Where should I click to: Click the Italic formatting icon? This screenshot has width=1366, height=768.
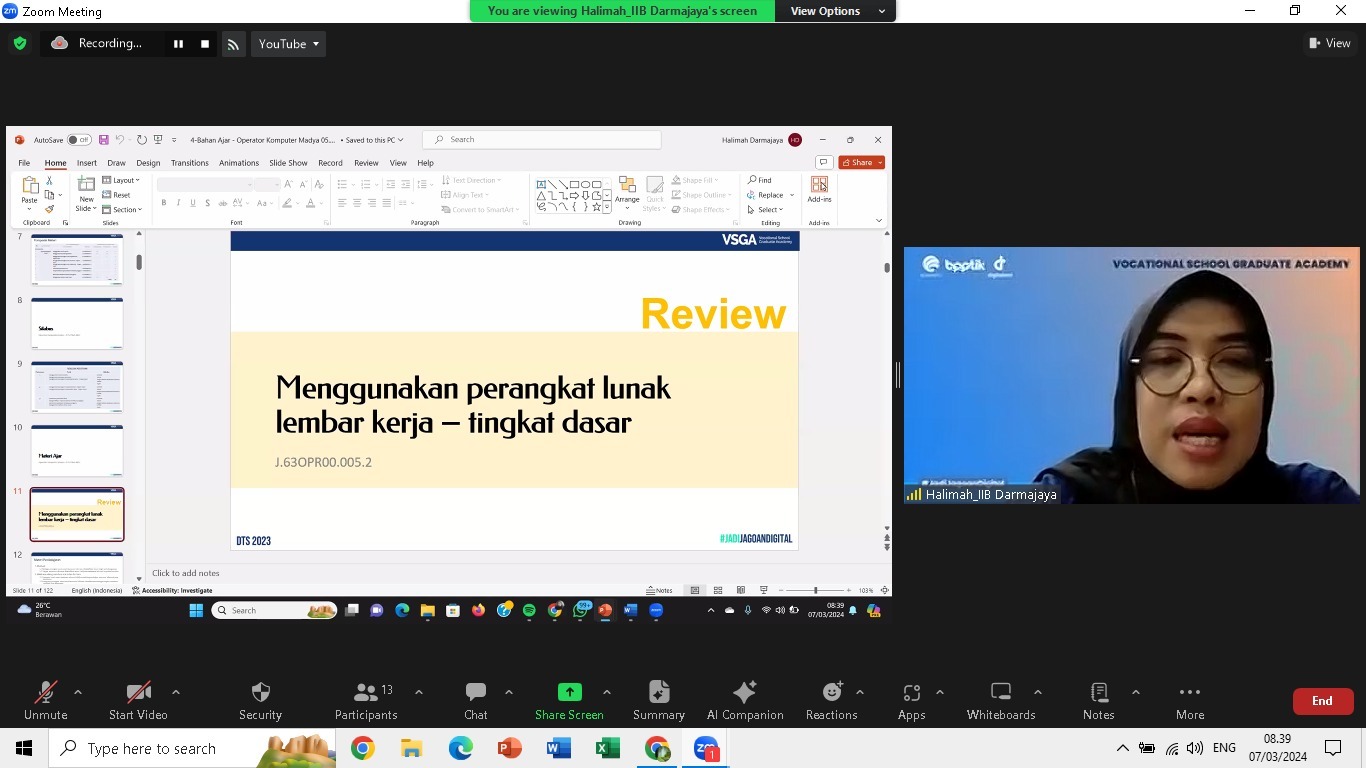point(177,202)
